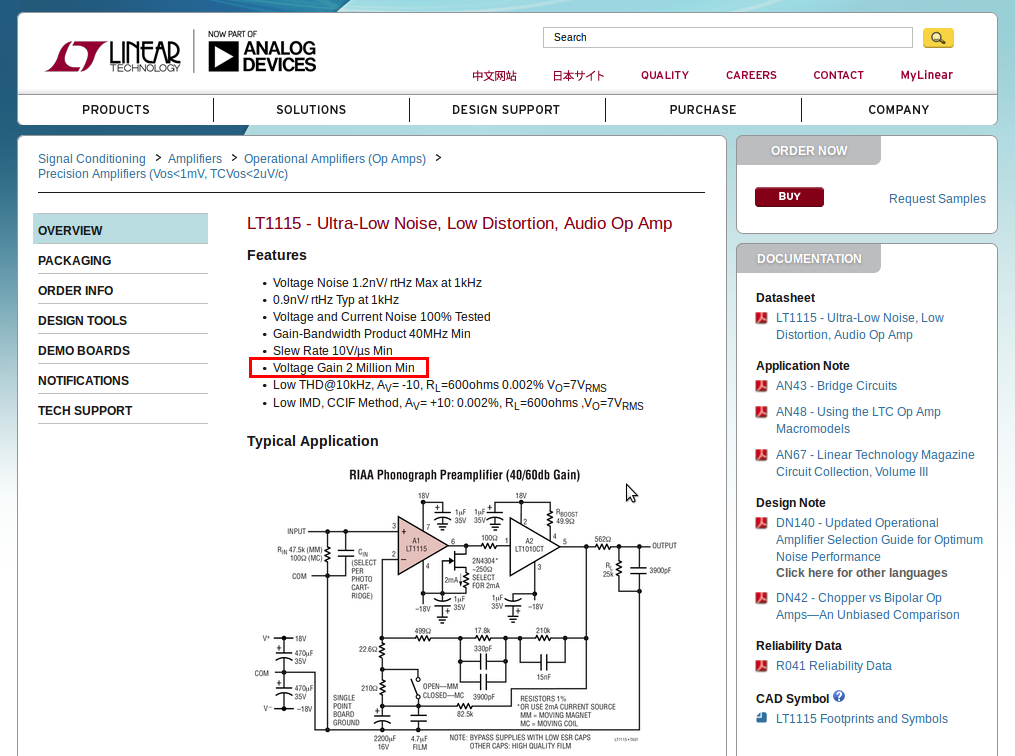Click the Linear Technology logo

(113, 56)
